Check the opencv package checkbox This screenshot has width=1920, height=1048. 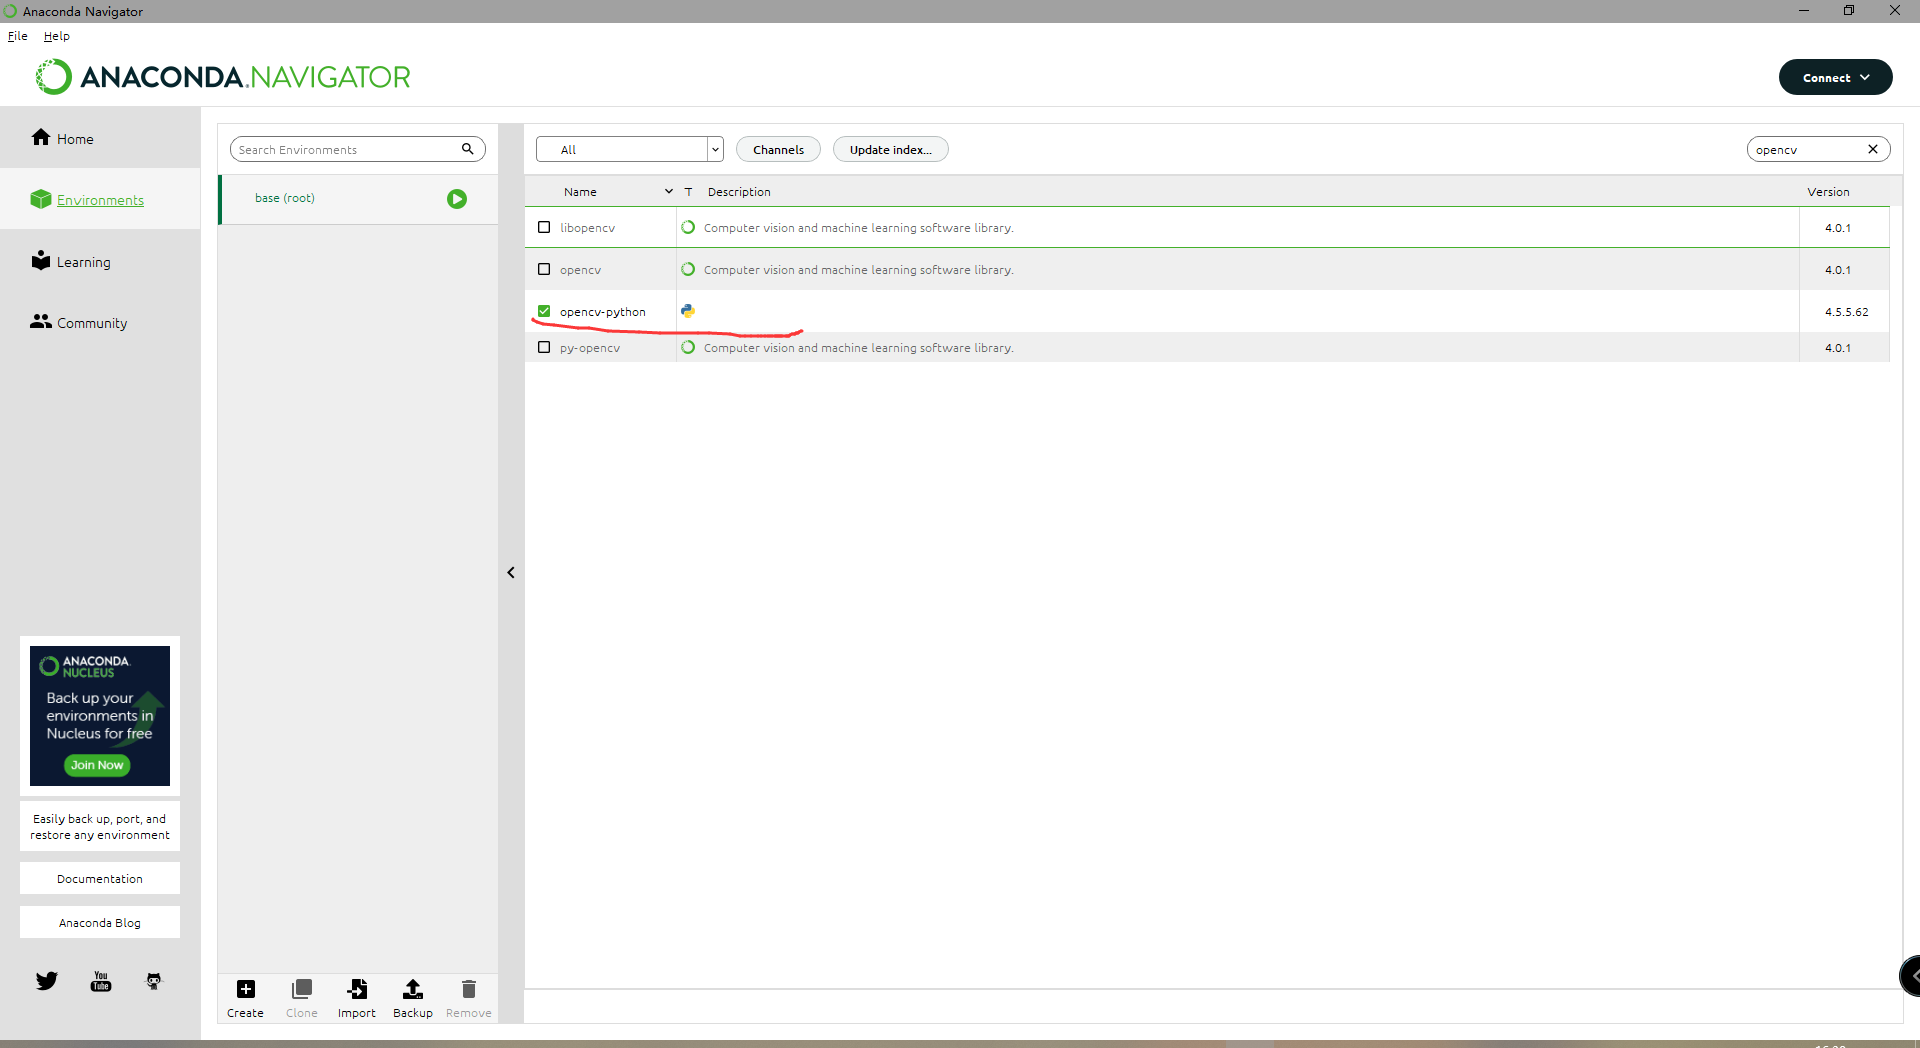point(544,269)
